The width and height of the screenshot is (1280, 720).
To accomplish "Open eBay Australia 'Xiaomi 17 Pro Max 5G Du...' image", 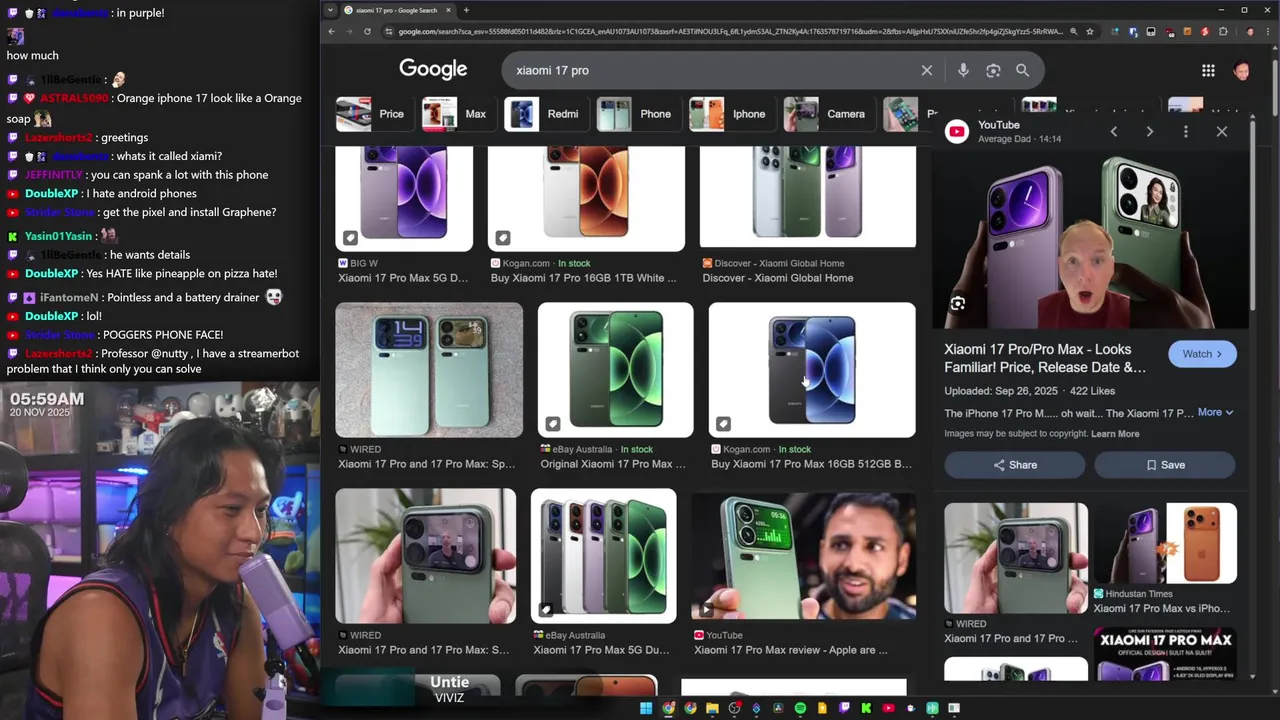I will (604, 556).
